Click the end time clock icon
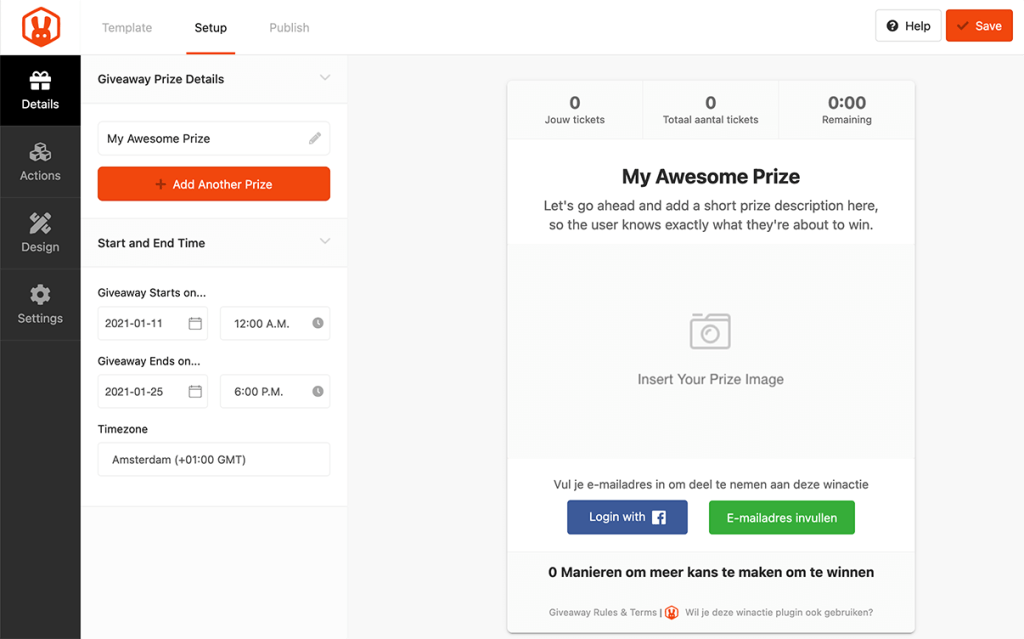The width and height of the screenshot is (1024, 639). [x=318, y=392]
